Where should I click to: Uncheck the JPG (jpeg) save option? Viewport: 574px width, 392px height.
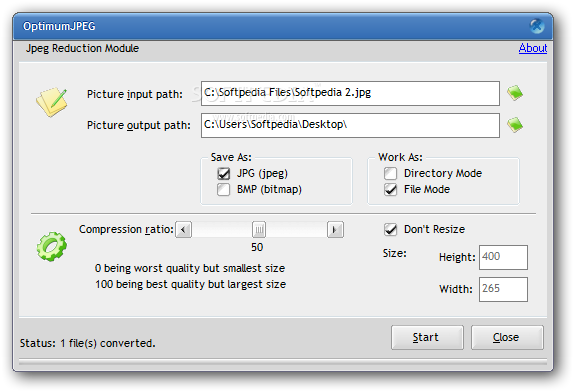click(223, 173)
